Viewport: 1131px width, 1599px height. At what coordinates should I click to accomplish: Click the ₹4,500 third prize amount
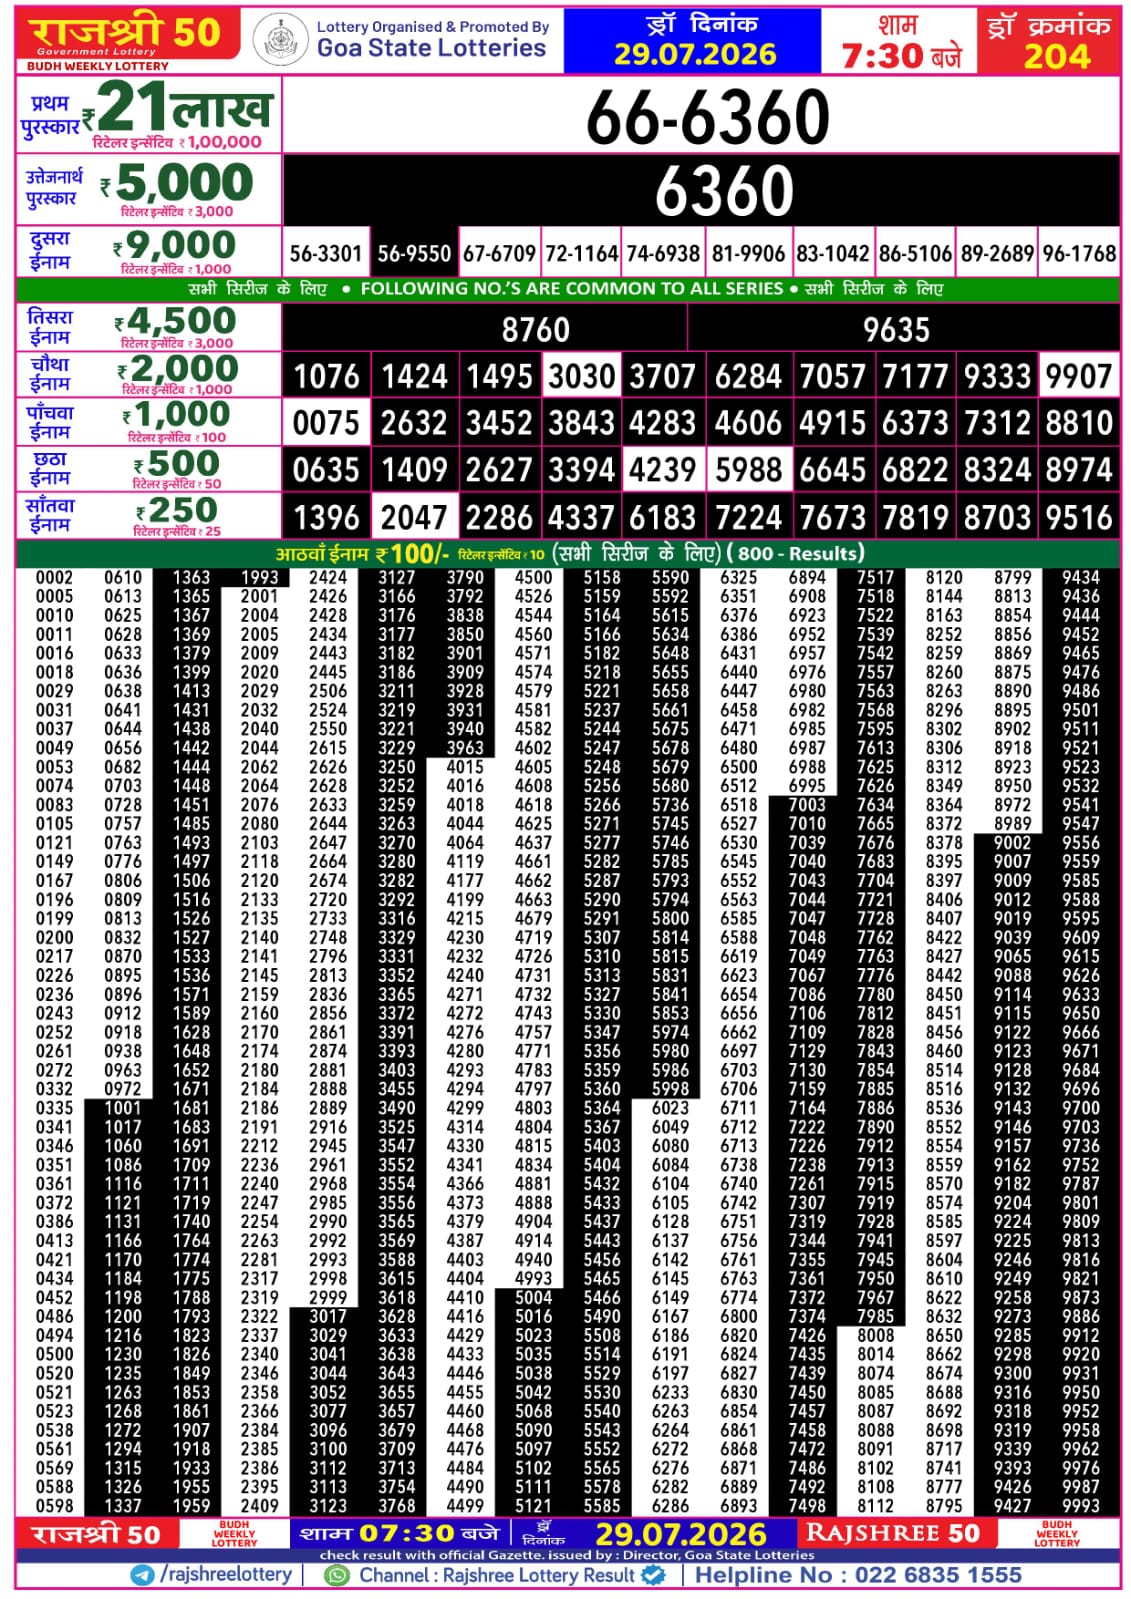[x=176, y=321]
